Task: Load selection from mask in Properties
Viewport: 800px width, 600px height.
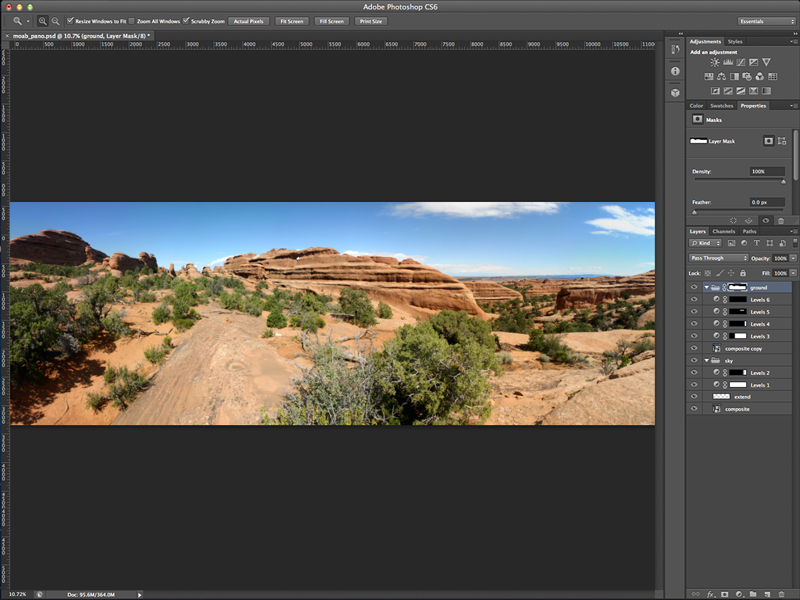Action: [733, 220]
